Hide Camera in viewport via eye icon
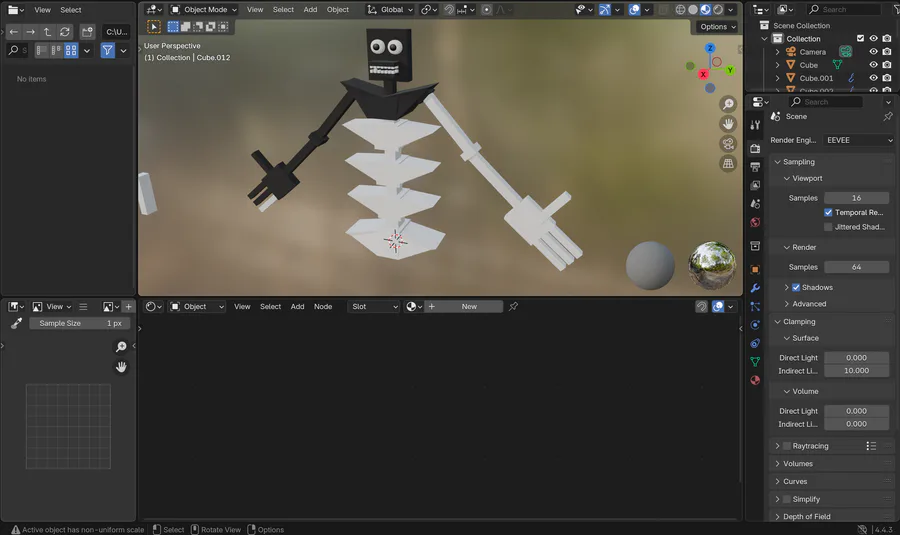 click(x=874, y=52)
